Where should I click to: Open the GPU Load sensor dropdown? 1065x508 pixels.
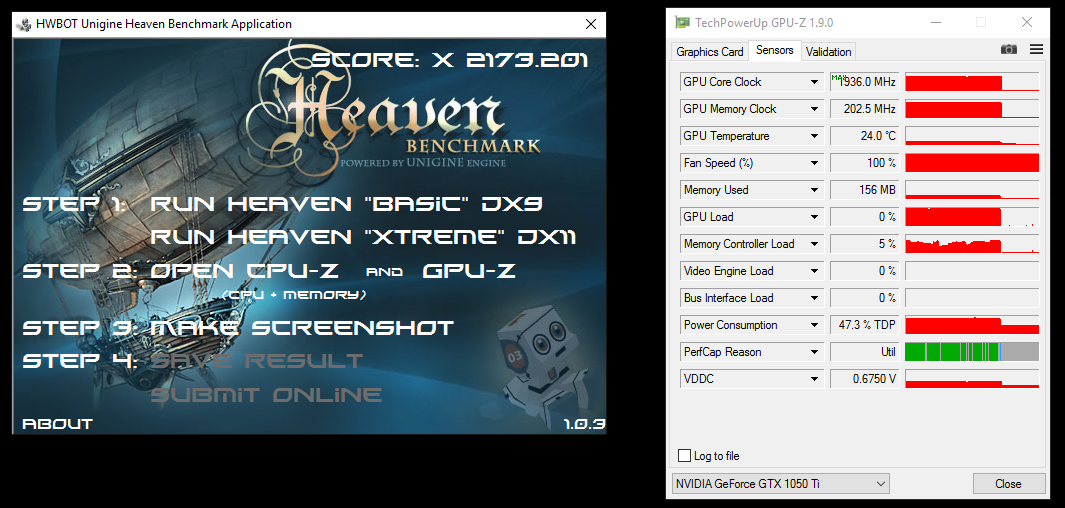[814, 217]
